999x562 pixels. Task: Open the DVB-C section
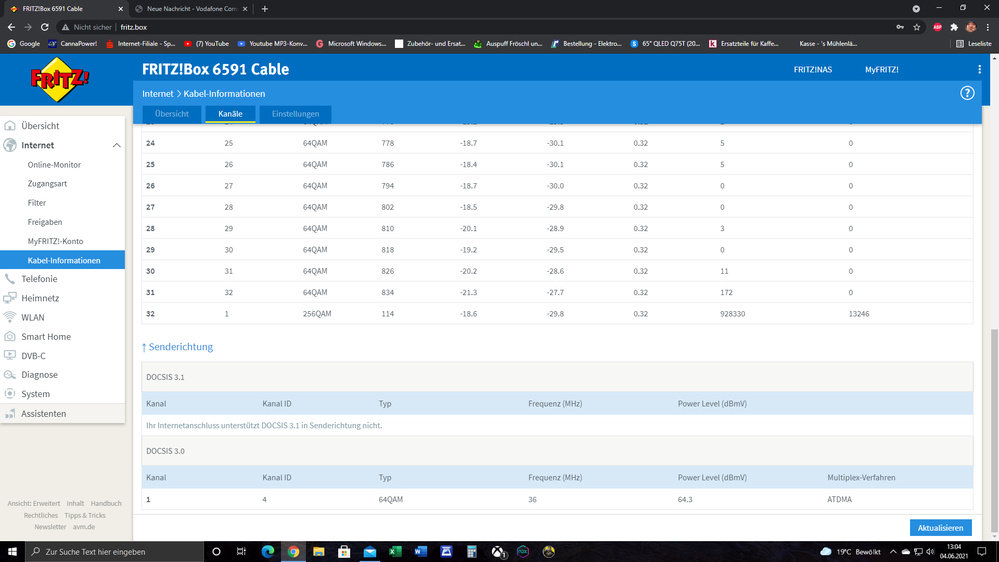click(33, 356)
